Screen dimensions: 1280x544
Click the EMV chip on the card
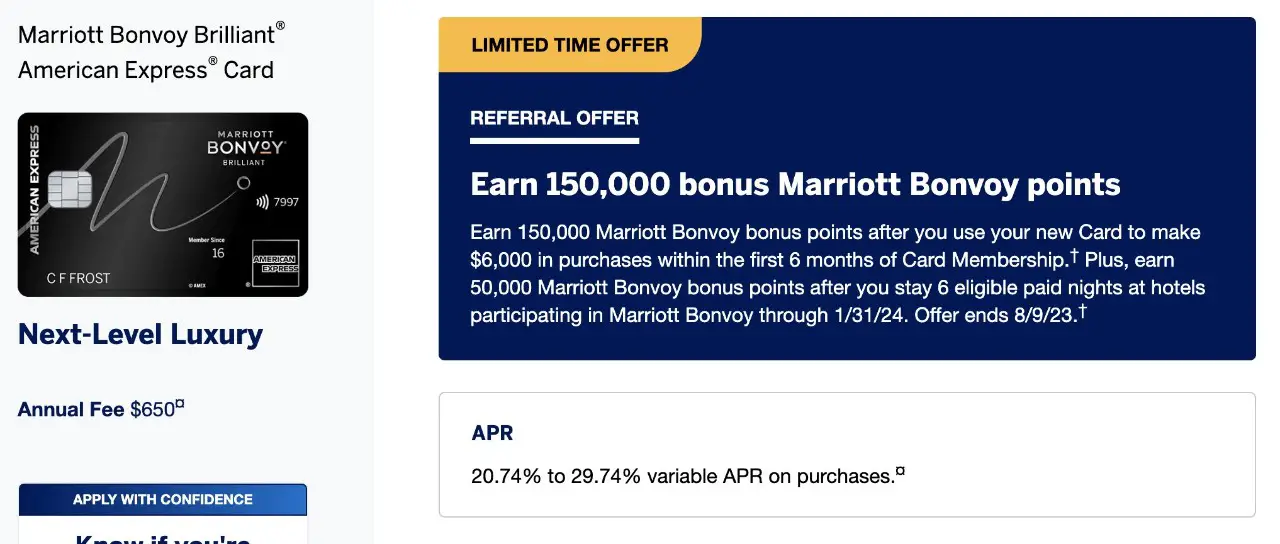pos(69,188)
